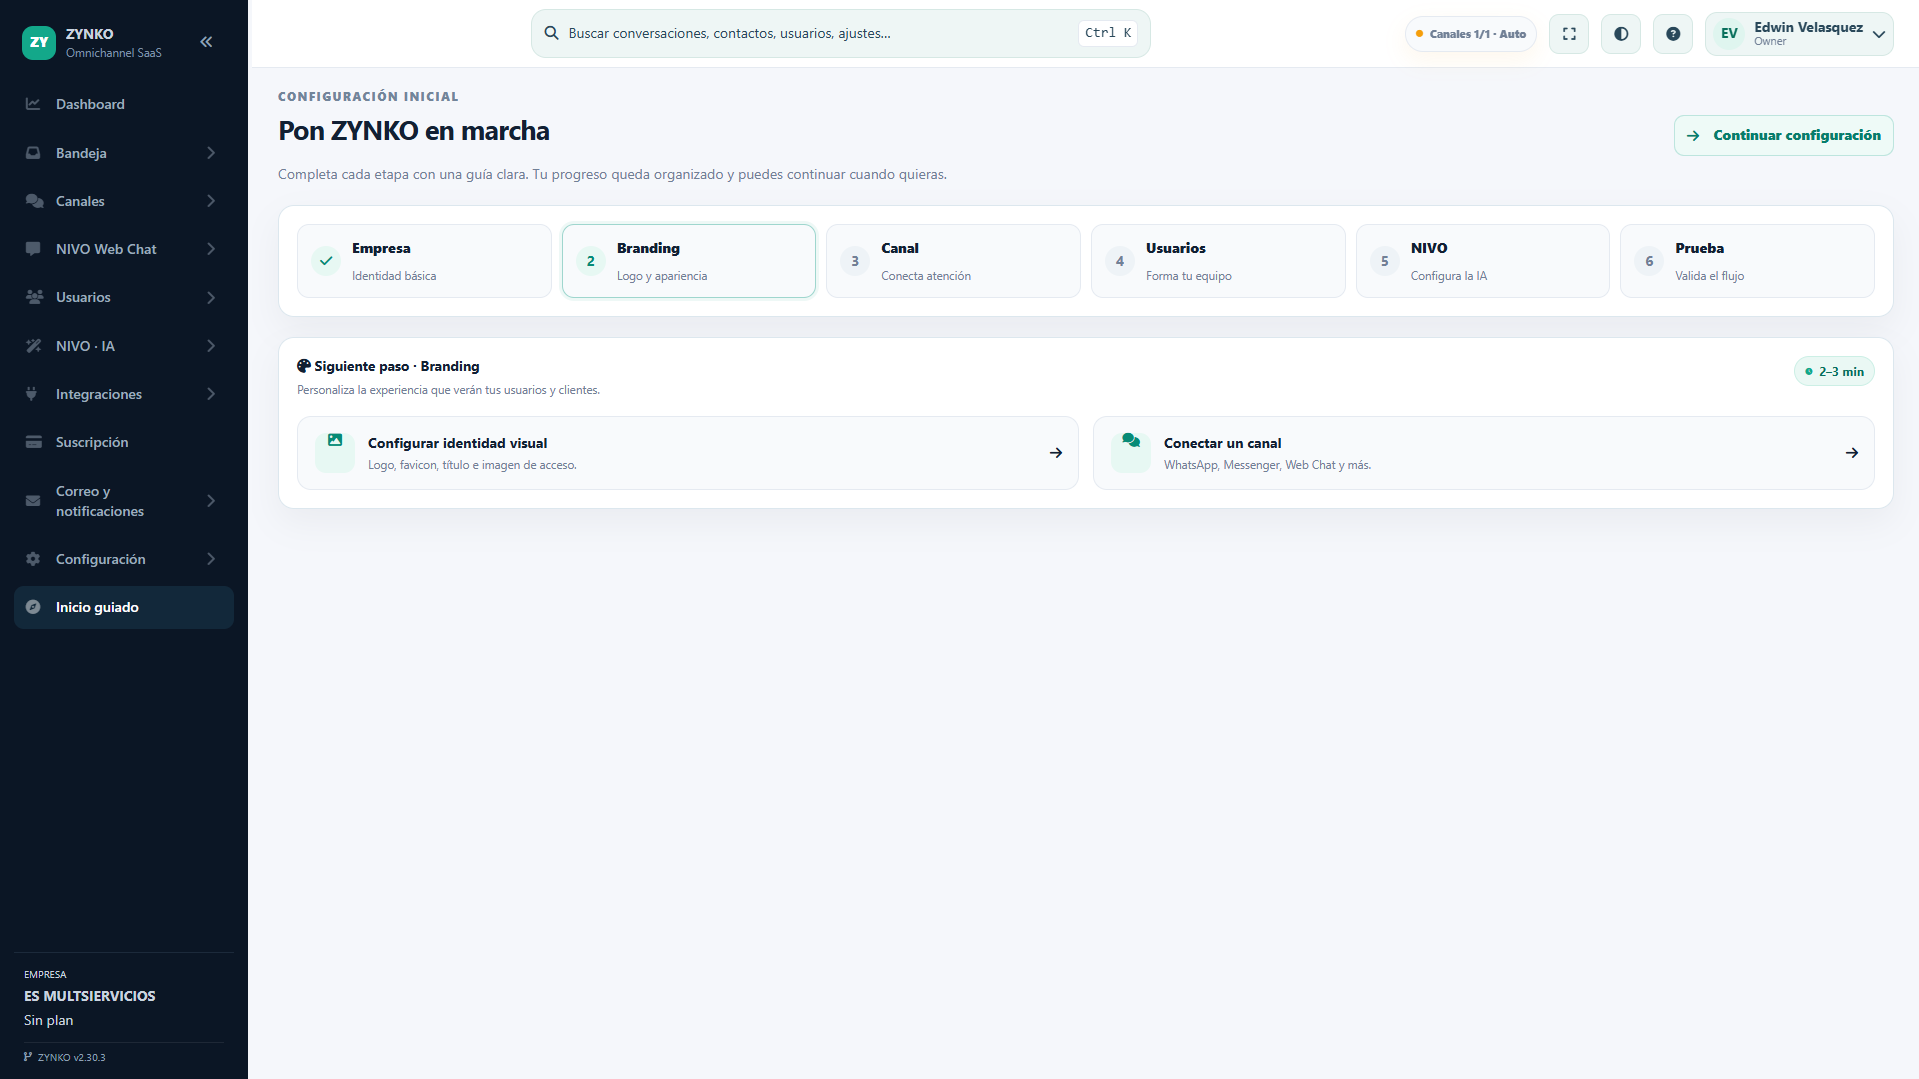The width and height of the screenshot is (1919, 1079).
Task: Click the Canales chat bubbles icon
Action: (34, 201)
